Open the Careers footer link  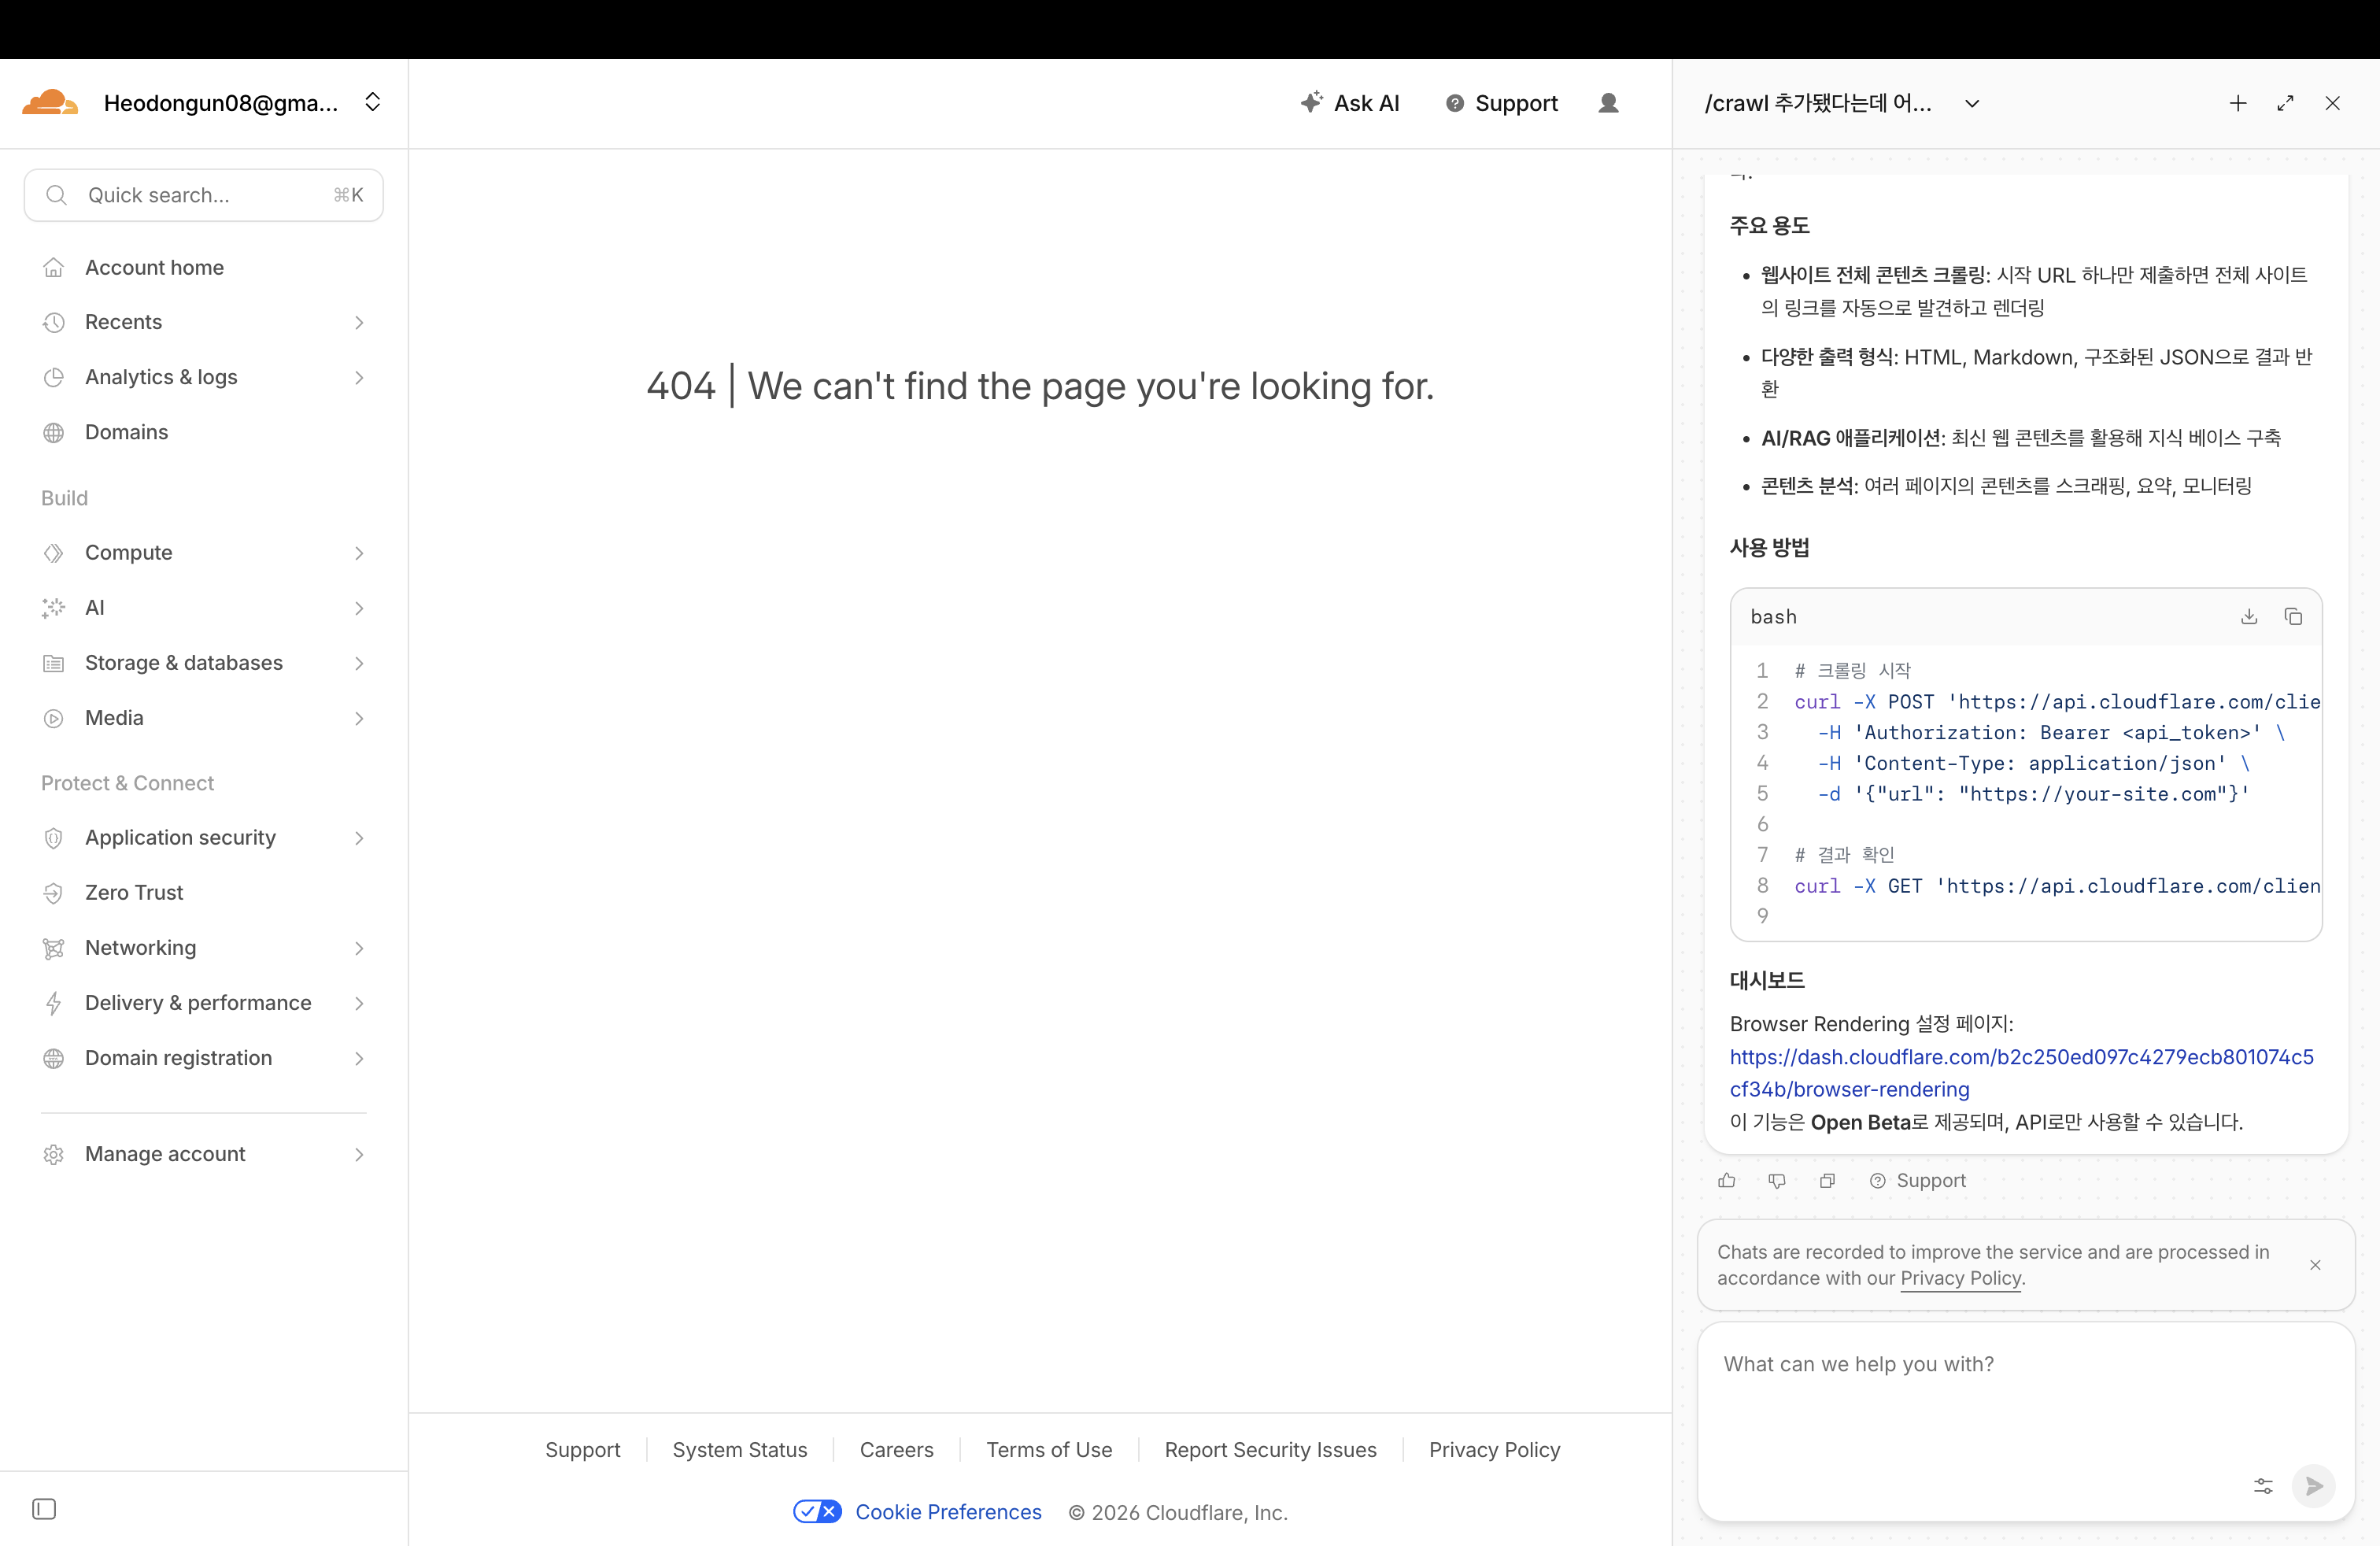(897, 1450)
